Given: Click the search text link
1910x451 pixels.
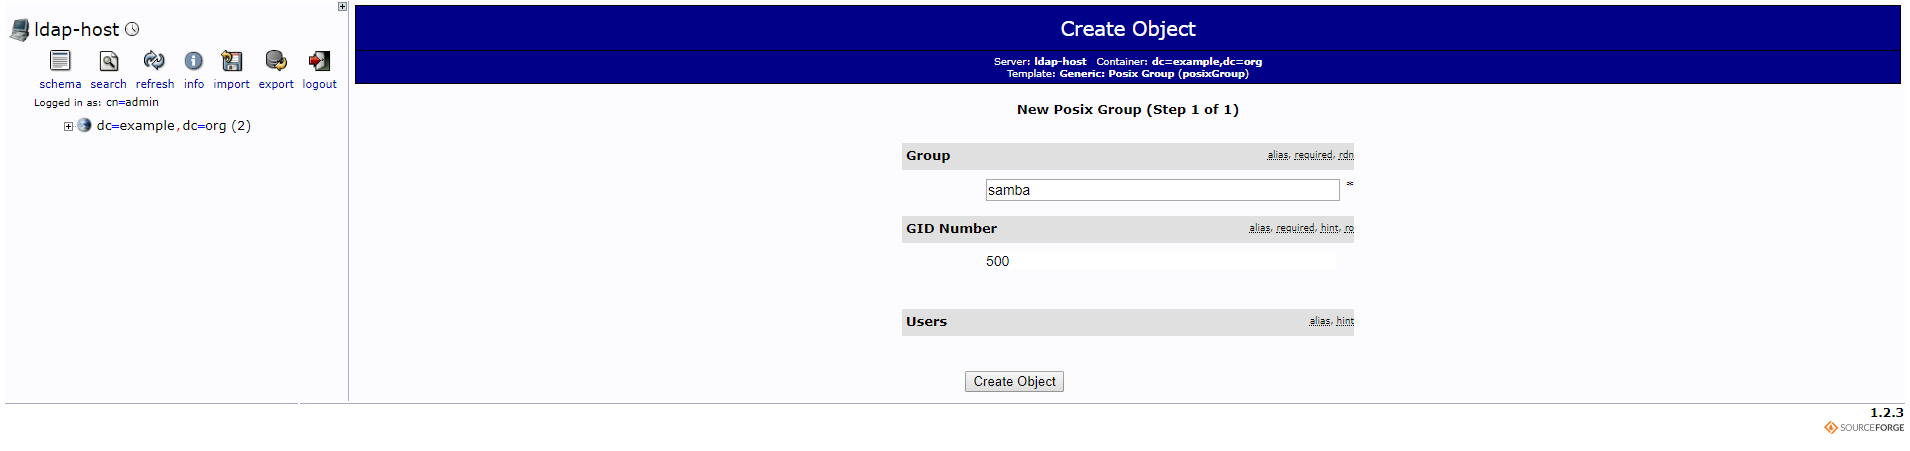Looking at the screenshot, I should [x=108, y=84].
